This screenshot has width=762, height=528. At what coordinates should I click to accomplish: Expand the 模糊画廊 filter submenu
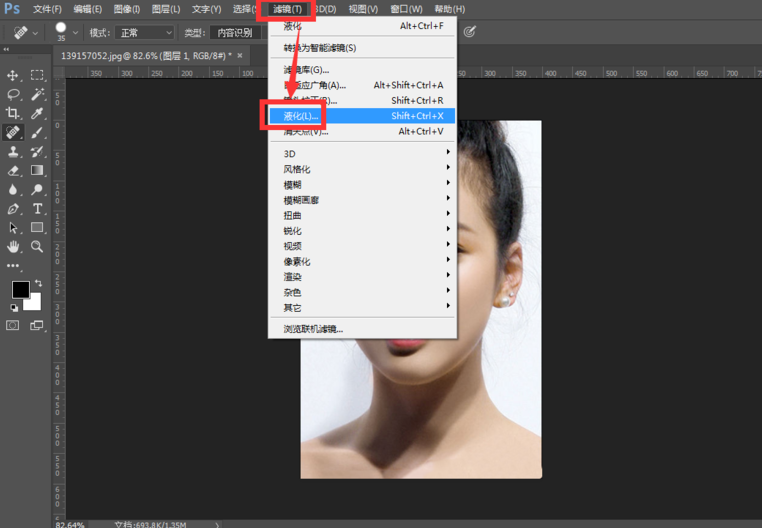tap(362, 200)
